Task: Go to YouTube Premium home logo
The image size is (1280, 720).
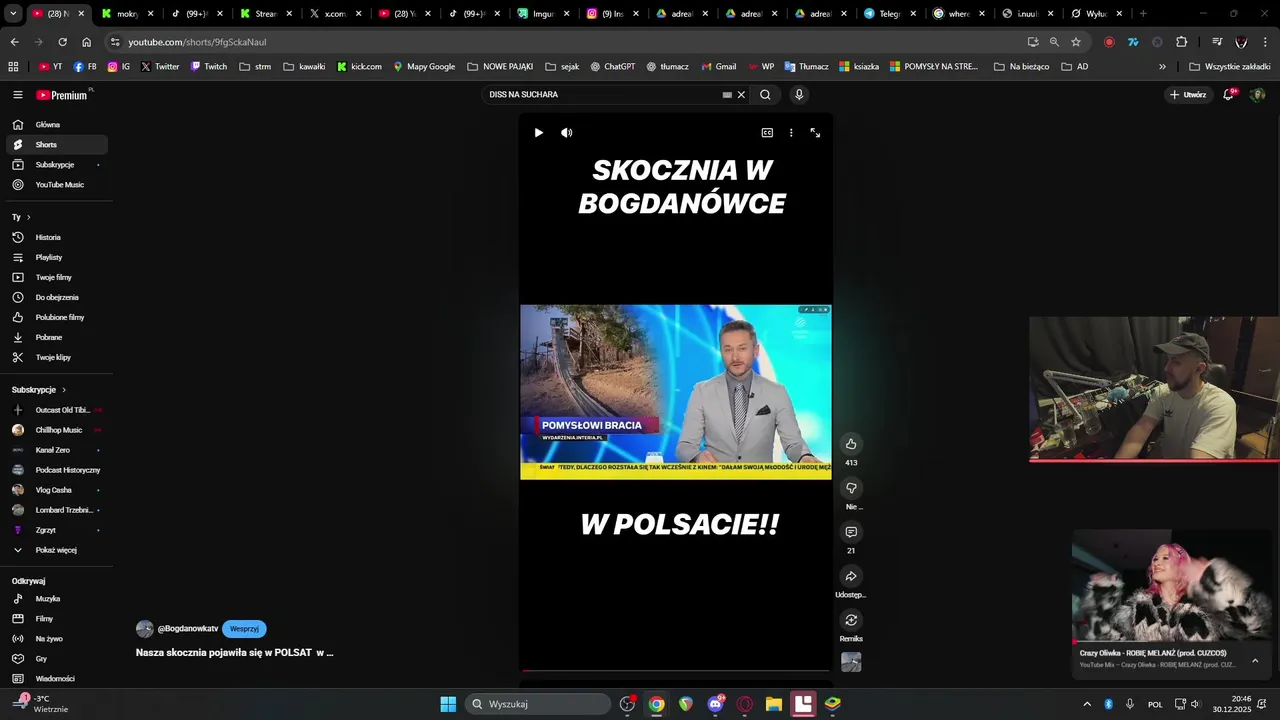Action: click(63, 95)
